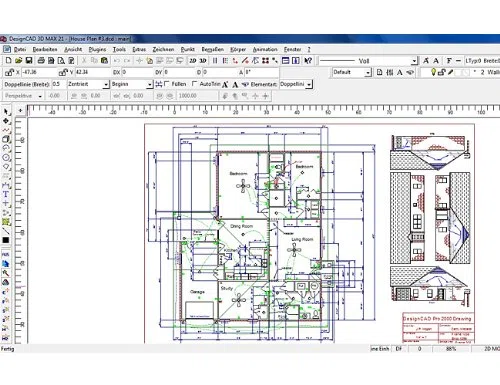The width and height of the screenshot is (500, 385).
Task: Open the Fenster menu
Action: coord(292,49)
